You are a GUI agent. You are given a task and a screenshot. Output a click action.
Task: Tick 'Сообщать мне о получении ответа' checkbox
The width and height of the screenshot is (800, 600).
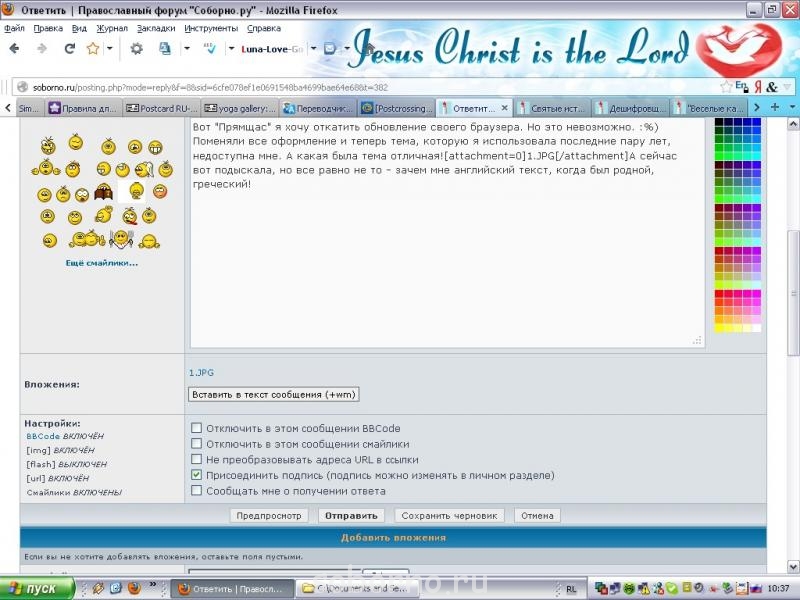(x=197, y=491)
